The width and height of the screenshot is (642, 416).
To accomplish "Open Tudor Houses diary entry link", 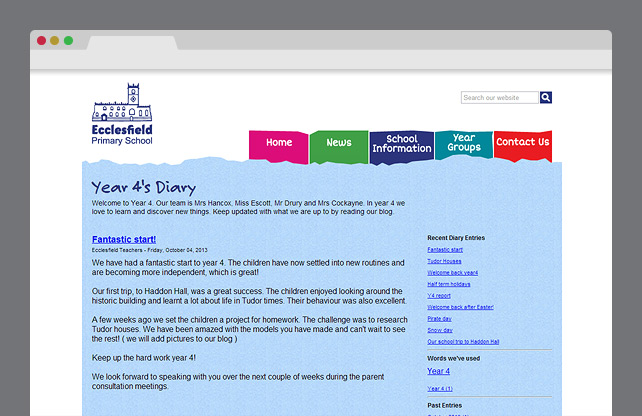I will tap(444, 261).
